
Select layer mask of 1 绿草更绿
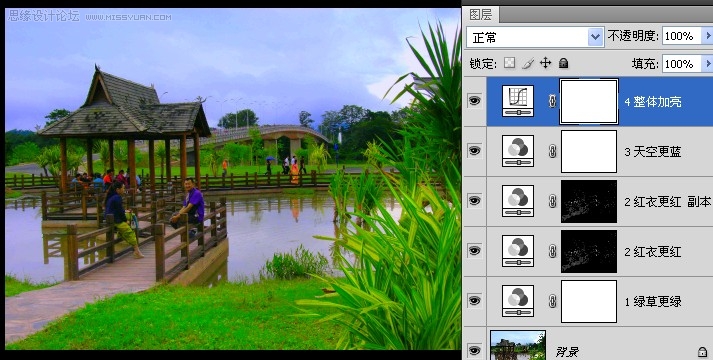pos(589,301)
